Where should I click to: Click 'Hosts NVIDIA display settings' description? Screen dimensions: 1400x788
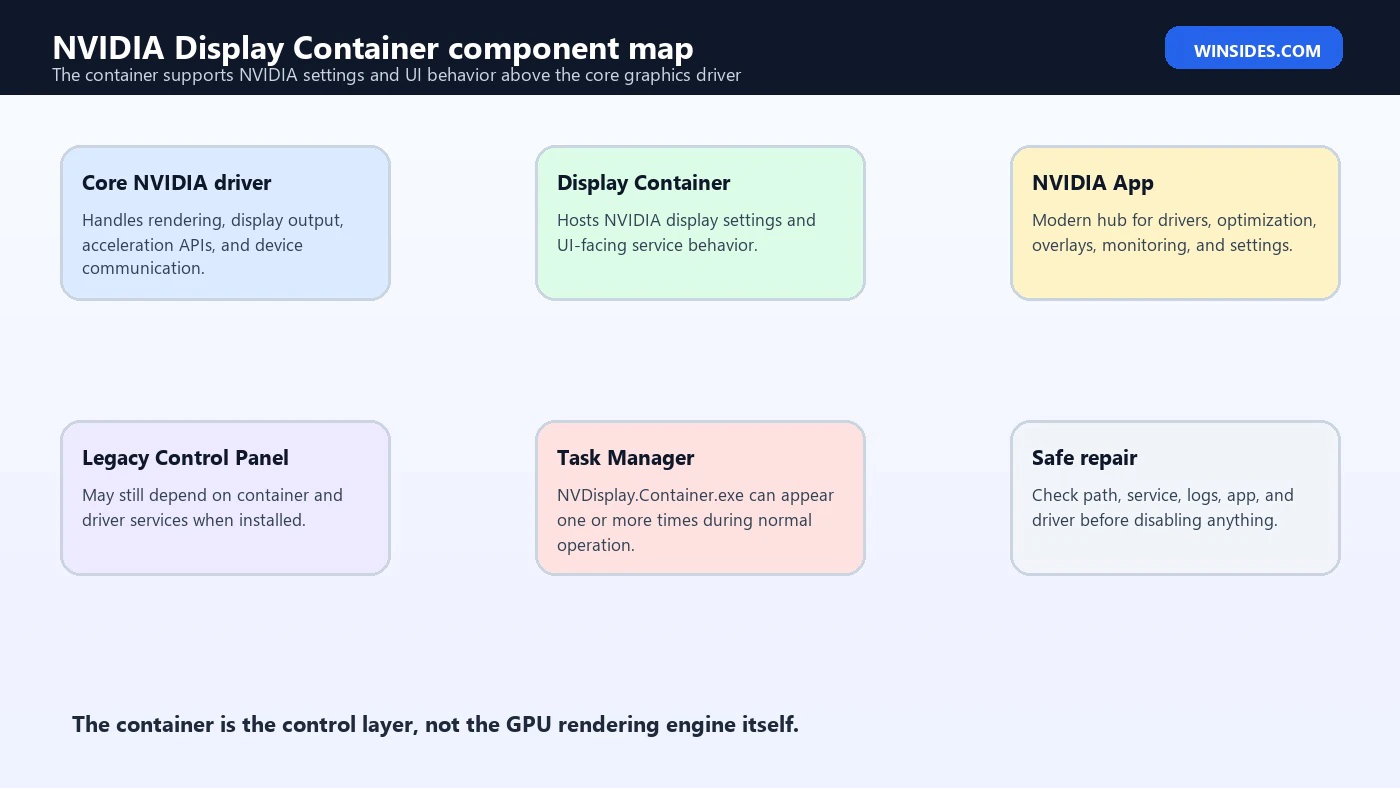click(x=687, y=232)
